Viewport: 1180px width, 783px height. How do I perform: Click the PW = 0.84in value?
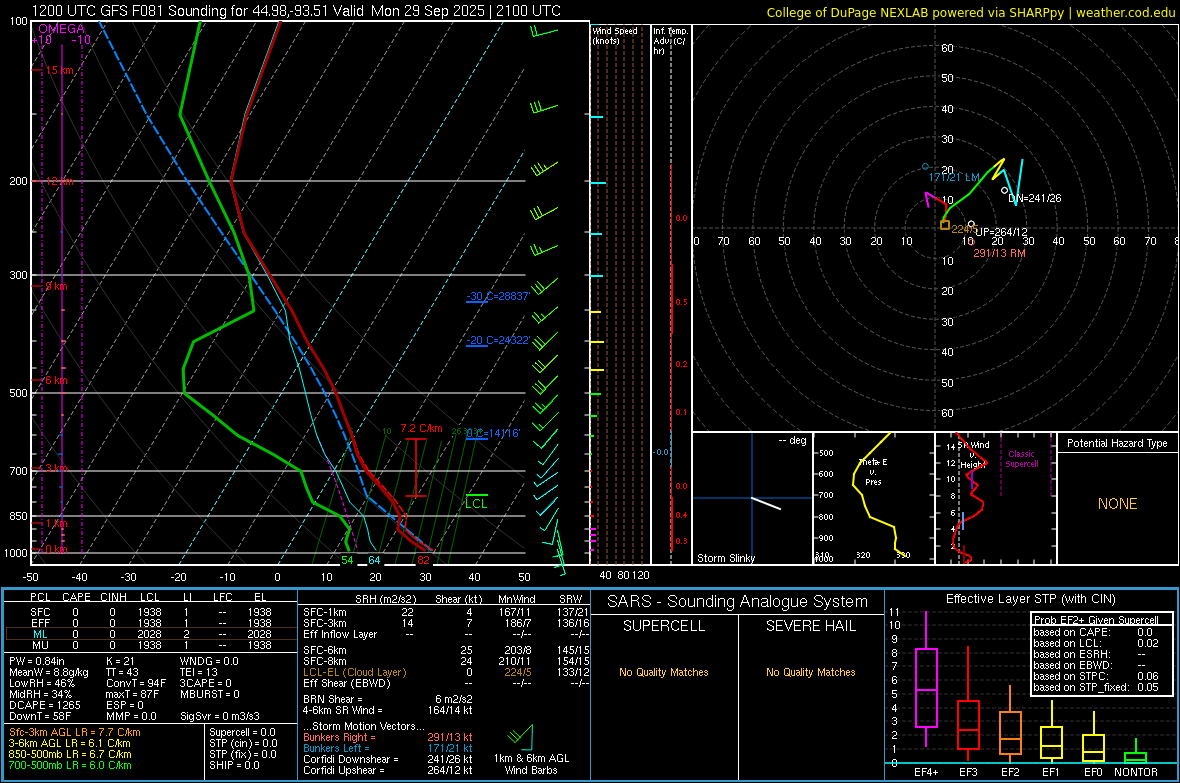coord(37,661)
